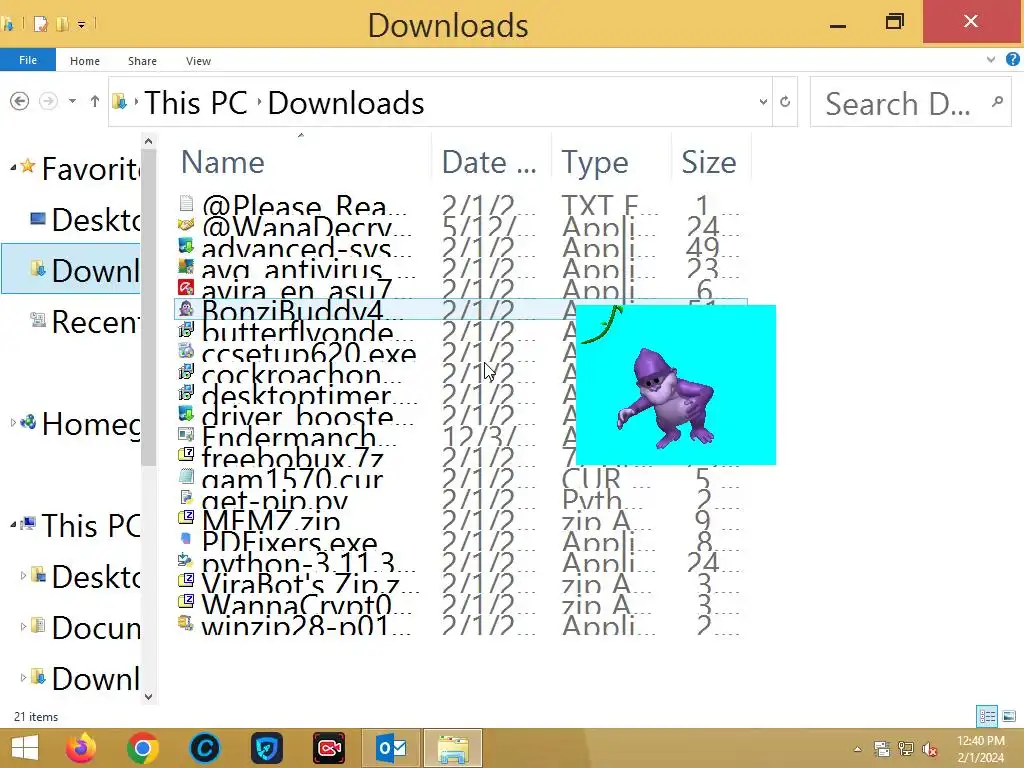
Task: Open the Share ribbon tab
Action: point(142,61)
